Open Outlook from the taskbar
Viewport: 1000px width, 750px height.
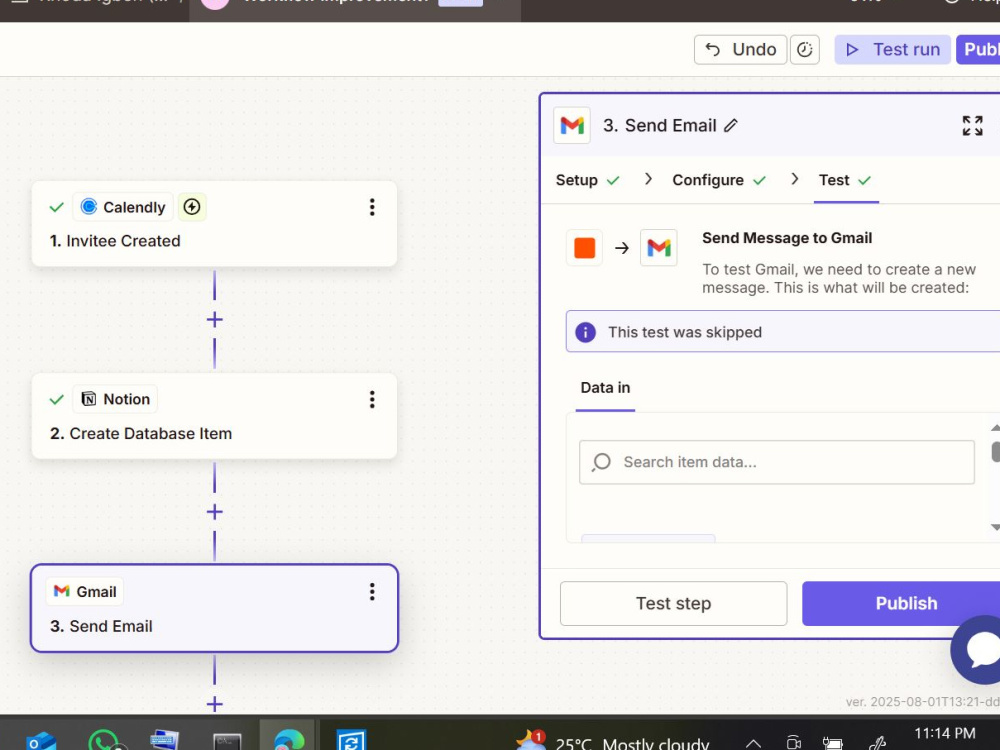pyautogui.click(x=41, y=742)
